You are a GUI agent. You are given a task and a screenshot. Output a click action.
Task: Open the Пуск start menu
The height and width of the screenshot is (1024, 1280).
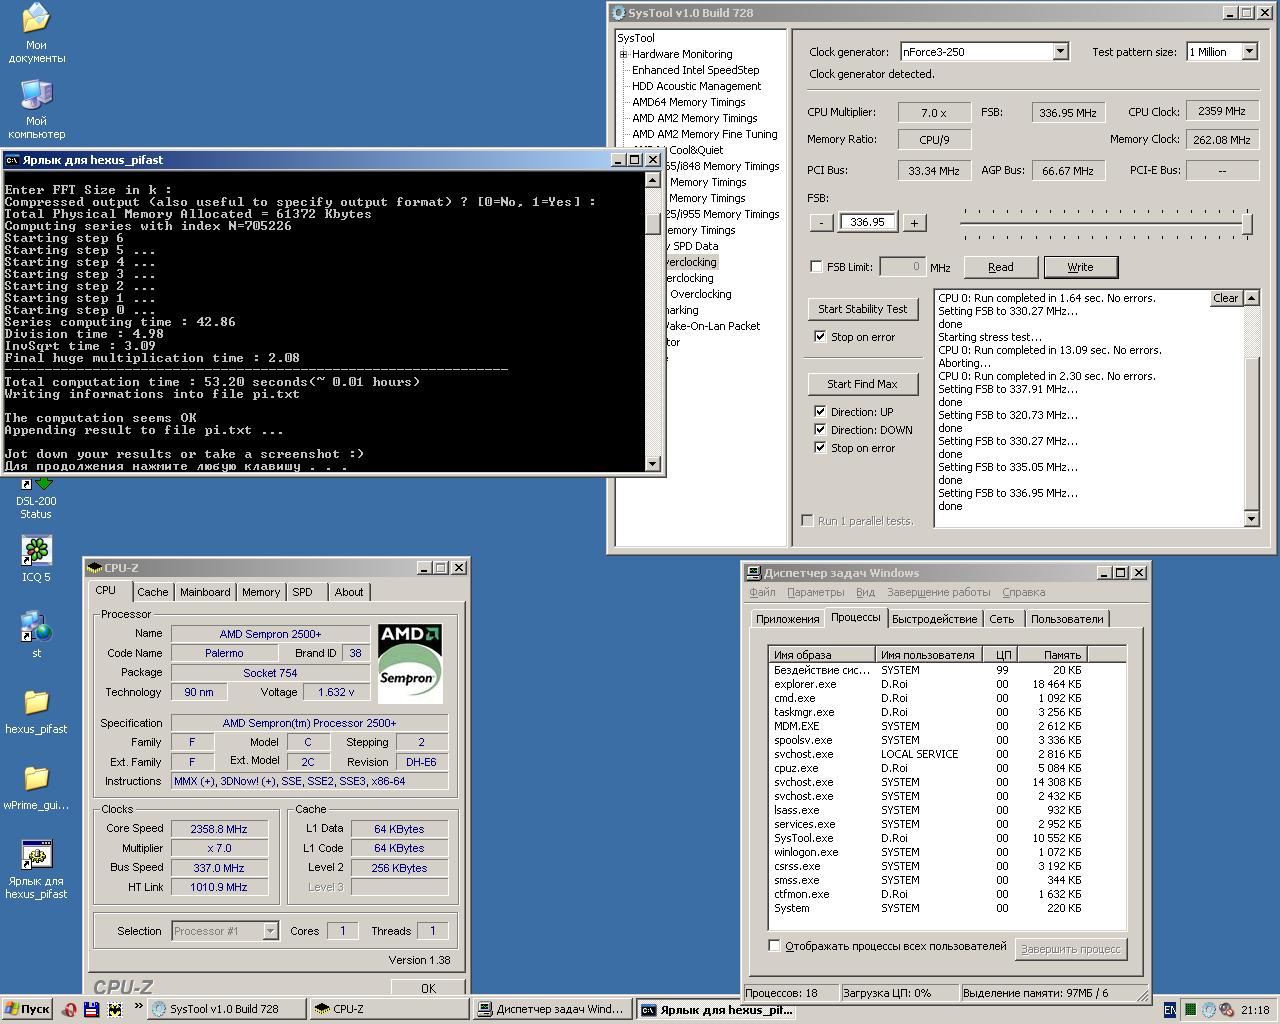coord(27,1009)
